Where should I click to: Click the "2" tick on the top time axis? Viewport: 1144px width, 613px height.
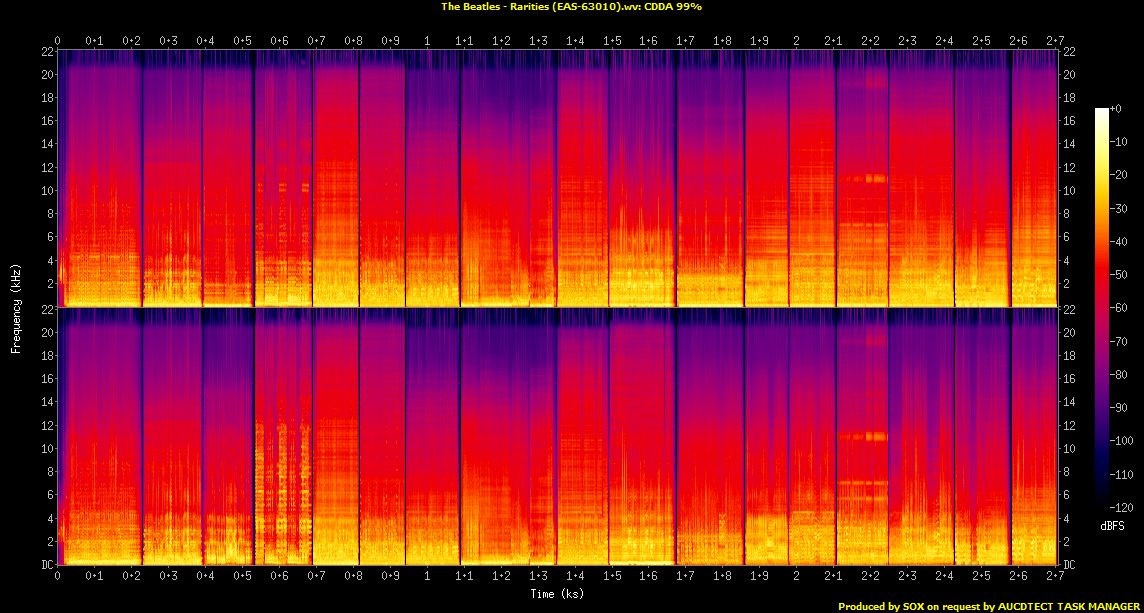click(x=796, y=40)
